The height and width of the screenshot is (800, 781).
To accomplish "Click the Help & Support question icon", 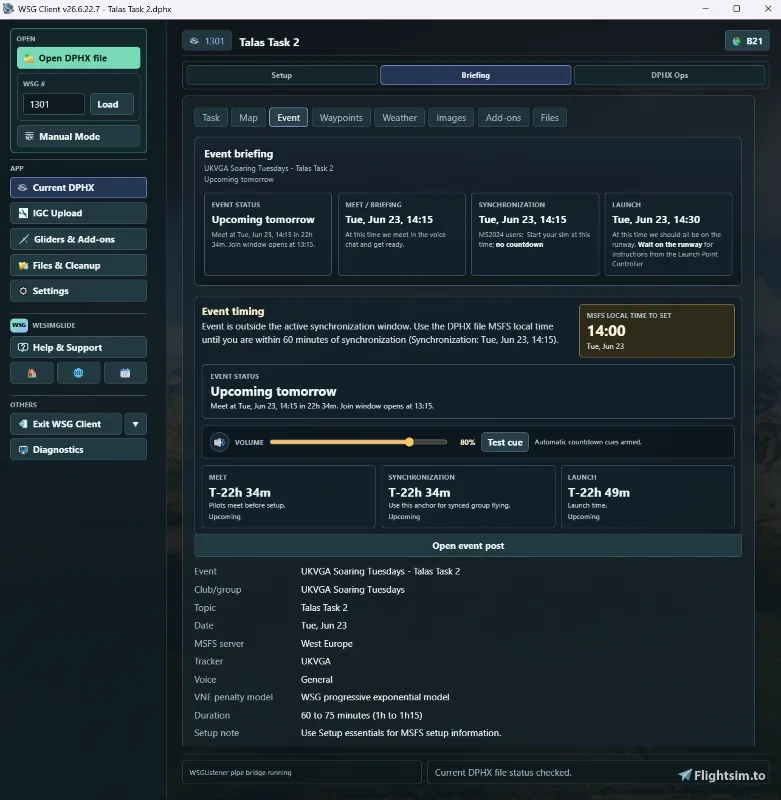I will tap(23, 347).
